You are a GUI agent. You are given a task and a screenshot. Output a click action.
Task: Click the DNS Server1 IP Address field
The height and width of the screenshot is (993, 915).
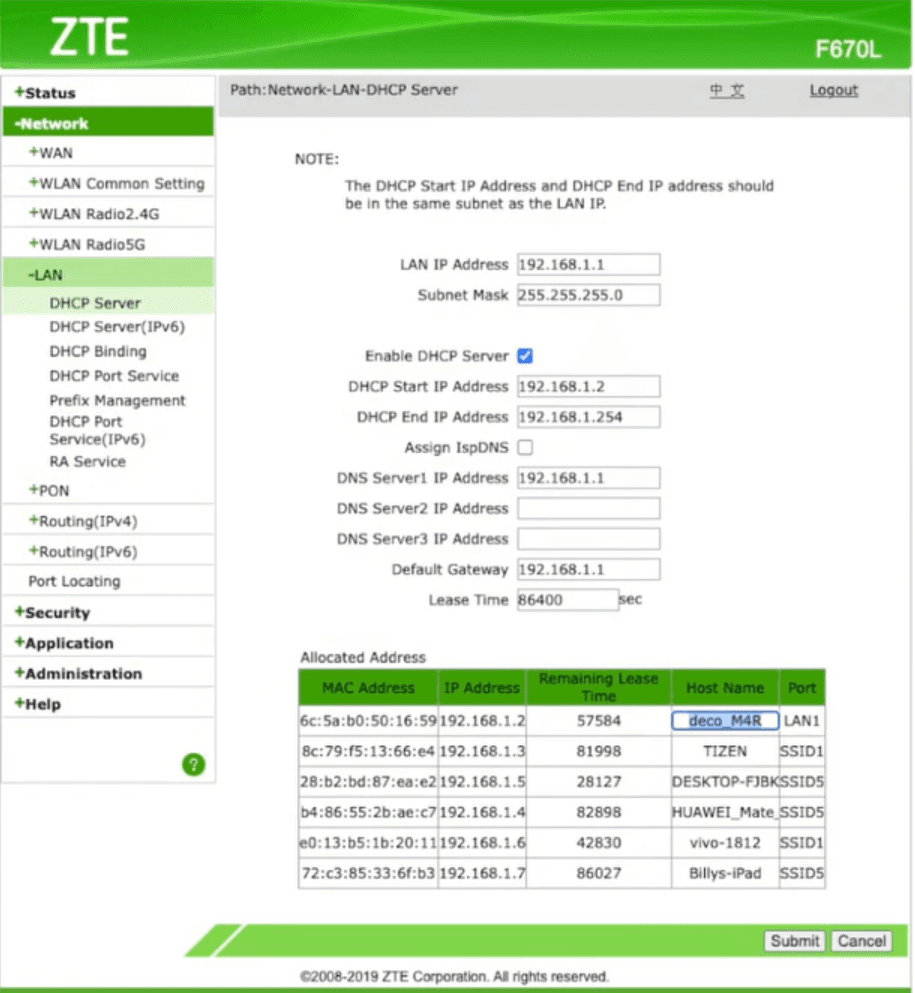tap(588, 478)
